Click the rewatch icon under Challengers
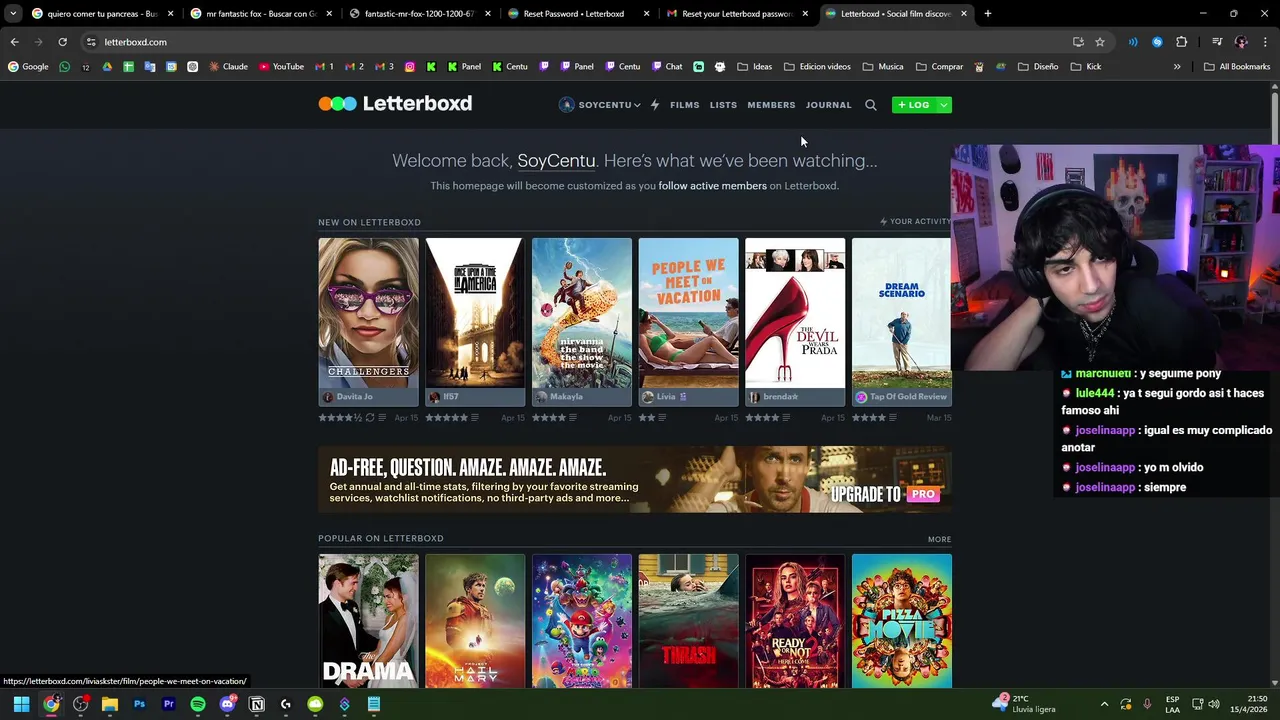 point(370,418)
